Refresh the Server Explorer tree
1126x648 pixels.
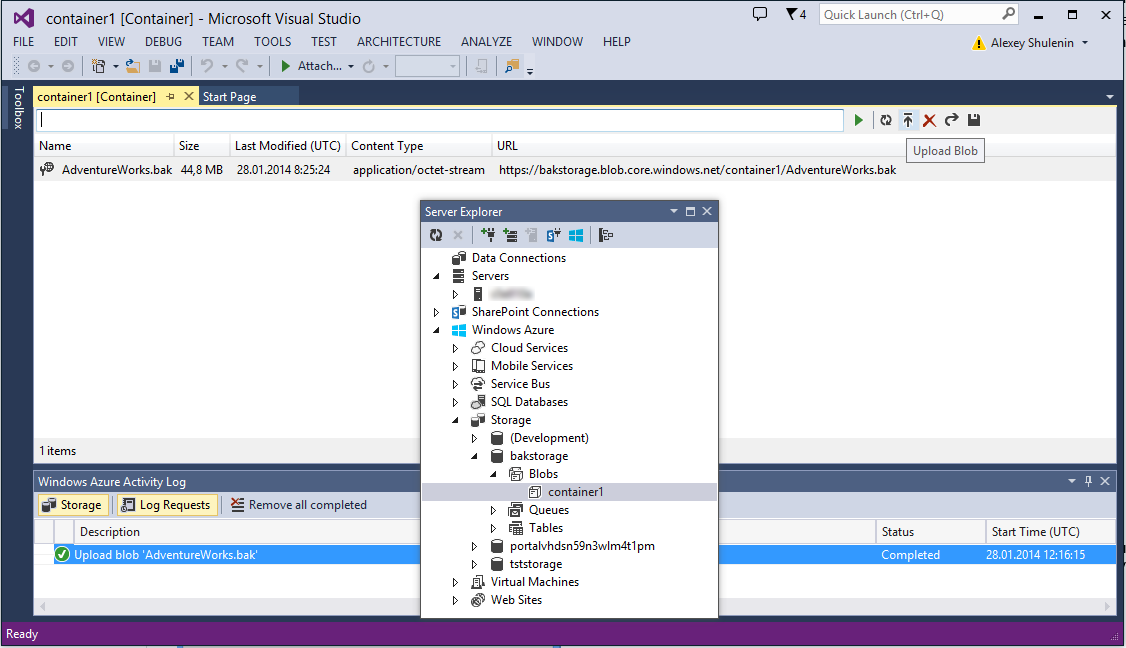pos(436,235)
